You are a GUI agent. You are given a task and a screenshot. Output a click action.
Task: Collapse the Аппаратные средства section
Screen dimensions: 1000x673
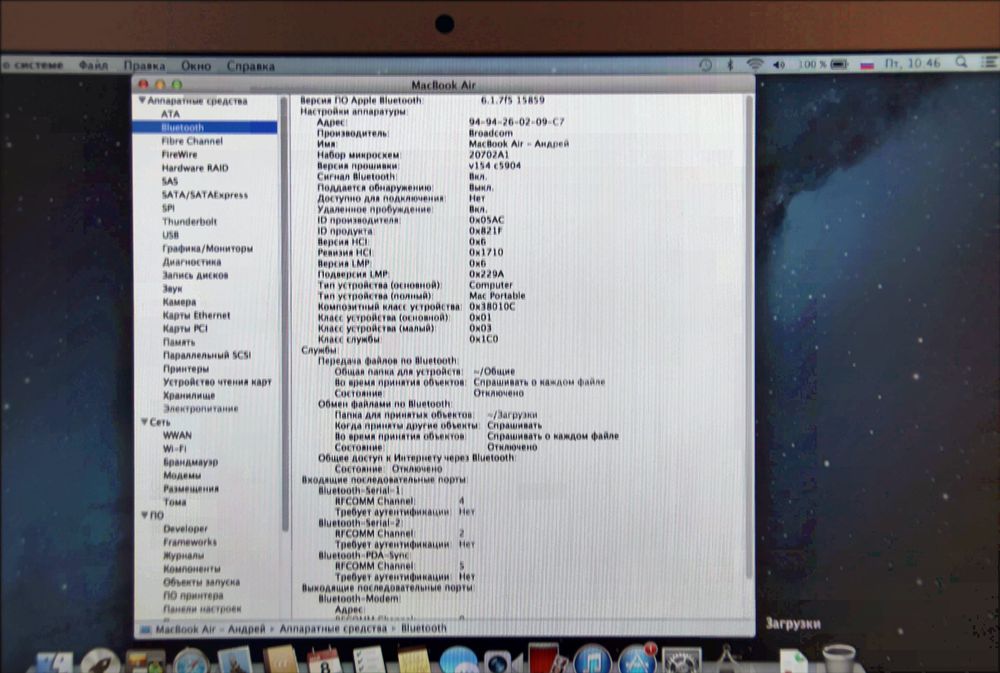tap(142, 101)
